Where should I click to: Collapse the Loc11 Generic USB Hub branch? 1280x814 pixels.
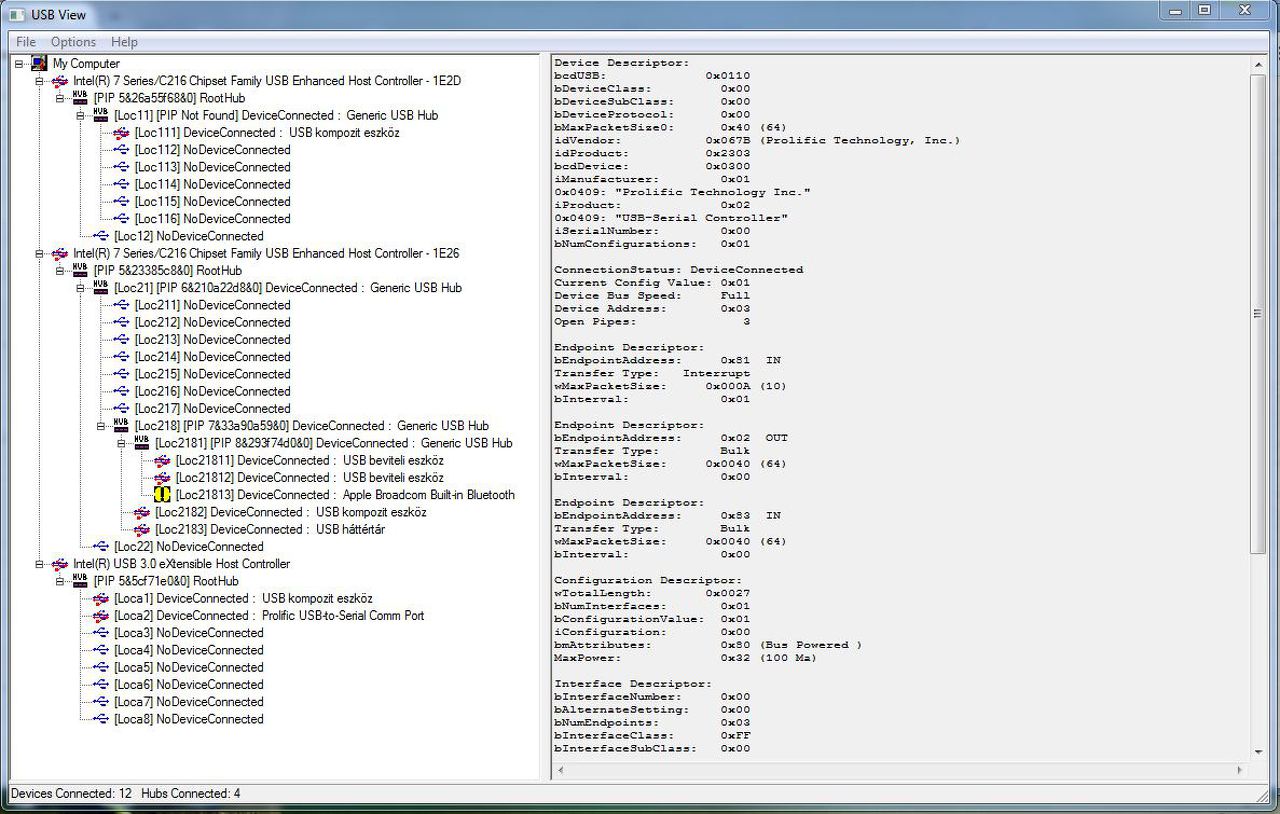pyautogui.click(x=81, y=116)
